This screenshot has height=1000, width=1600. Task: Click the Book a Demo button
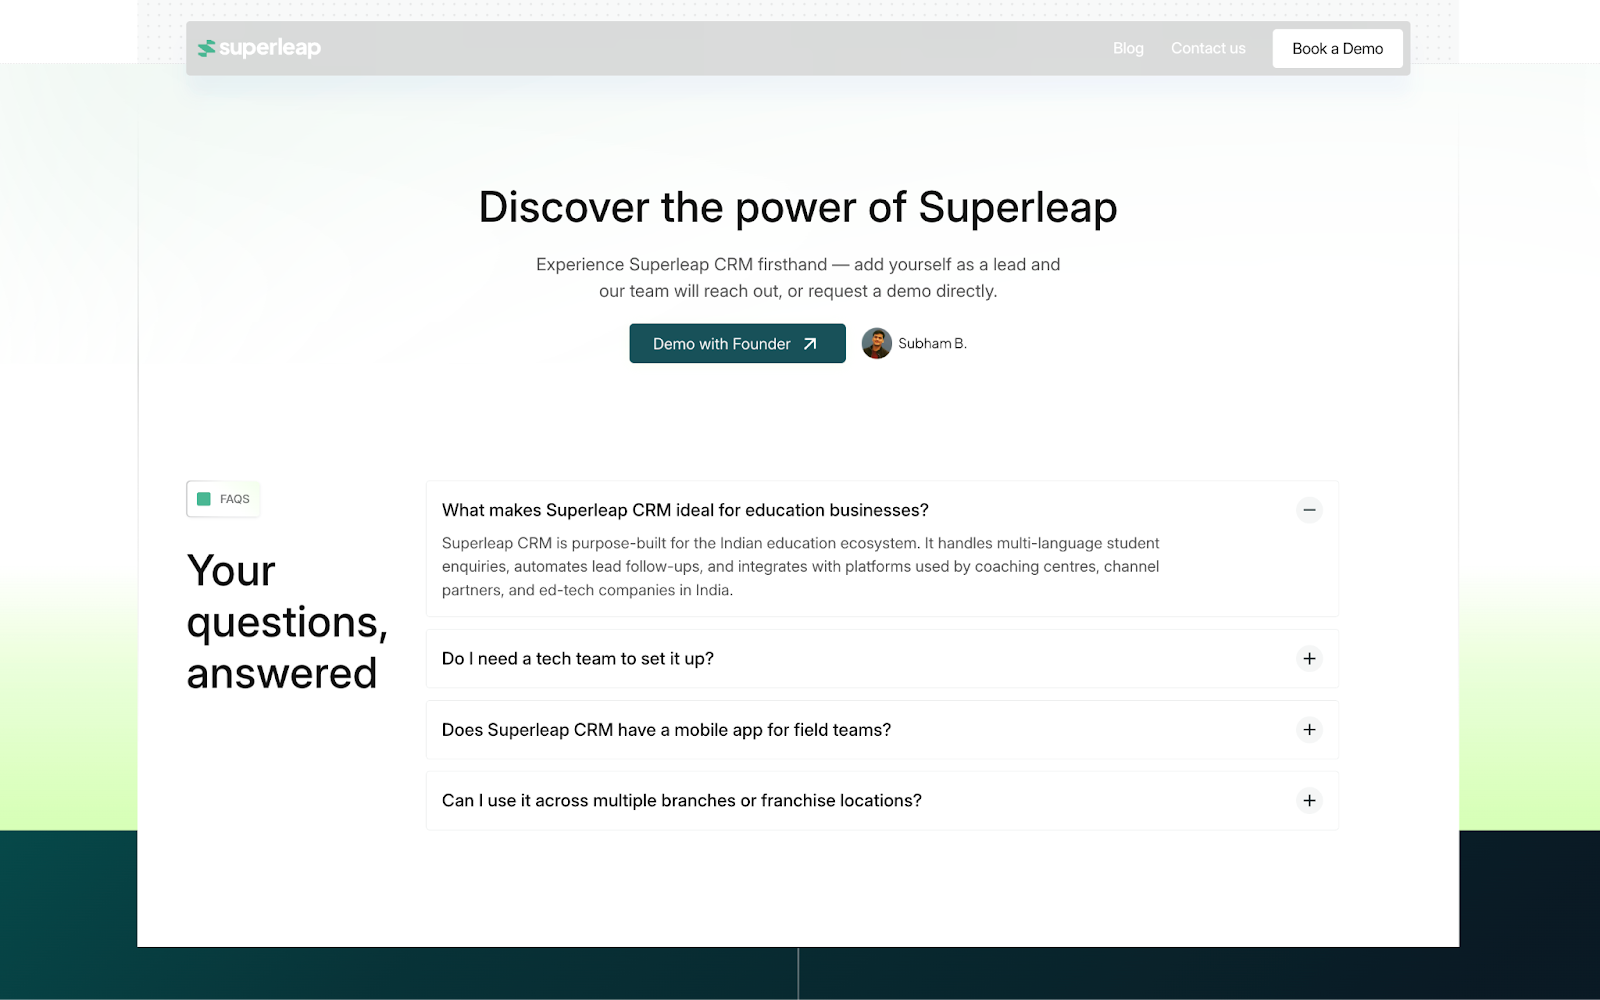tap(1337, 48)
